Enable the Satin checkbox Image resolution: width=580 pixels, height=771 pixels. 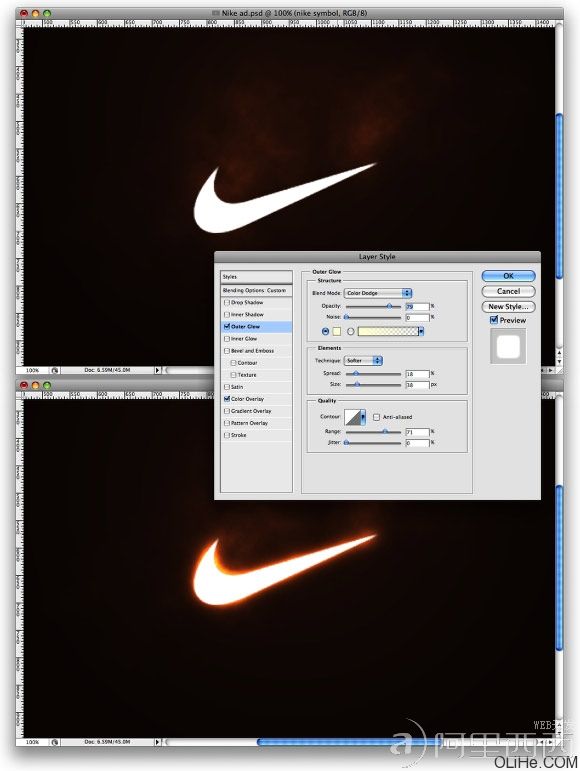pyautogui.click(x=227, y=387)
